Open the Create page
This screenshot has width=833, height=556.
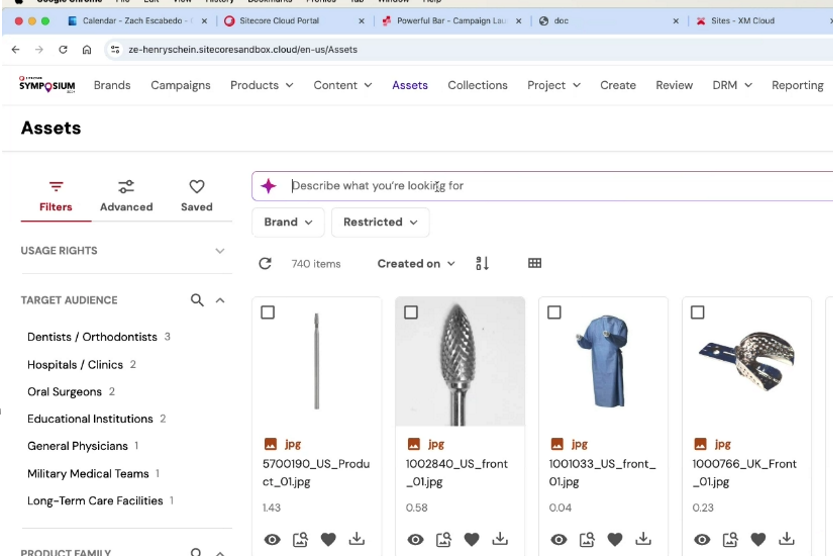618,85
